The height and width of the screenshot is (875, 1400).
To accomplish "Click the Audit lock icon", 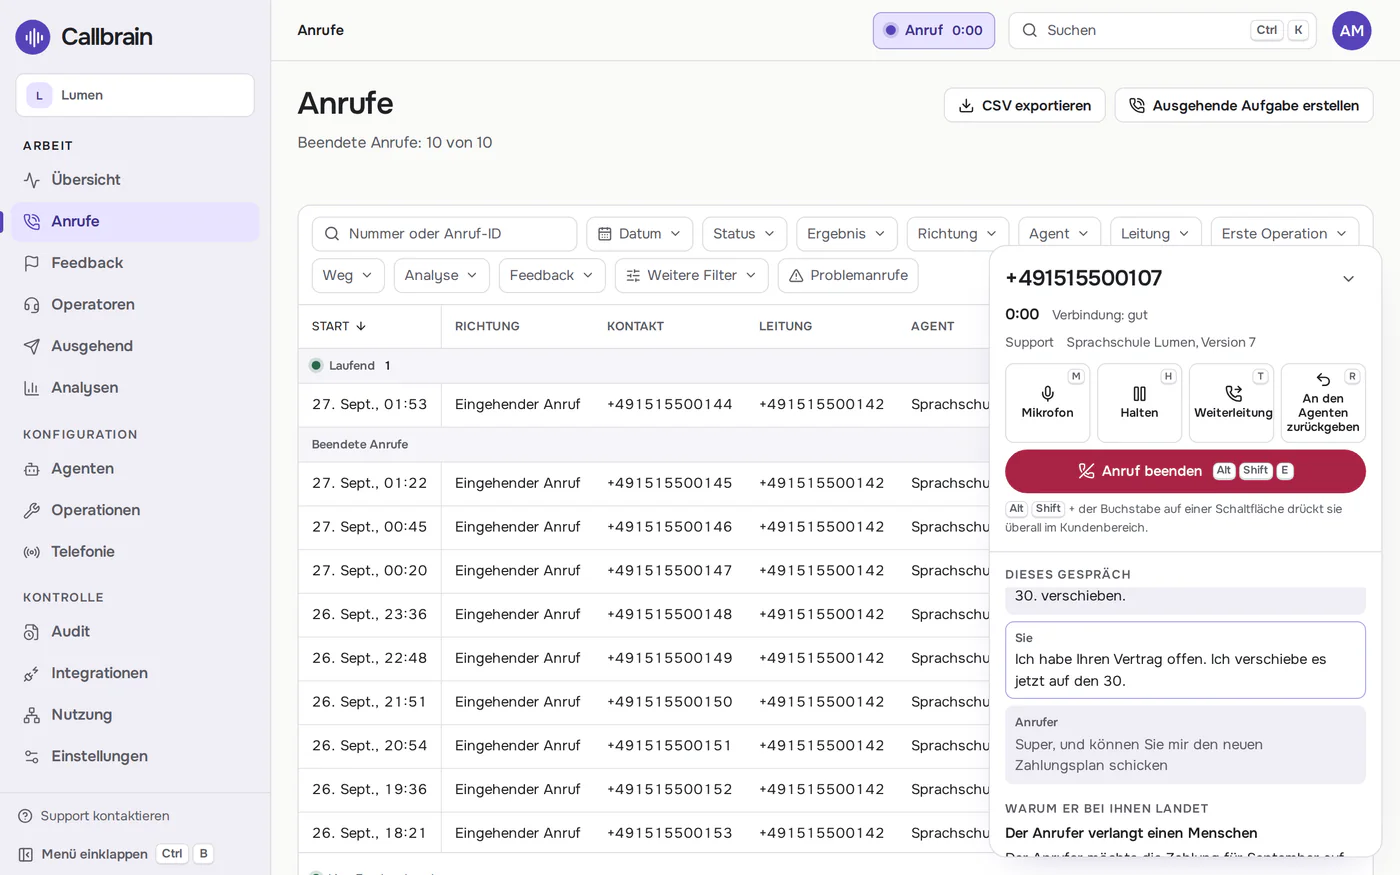I will coord(32,632).
